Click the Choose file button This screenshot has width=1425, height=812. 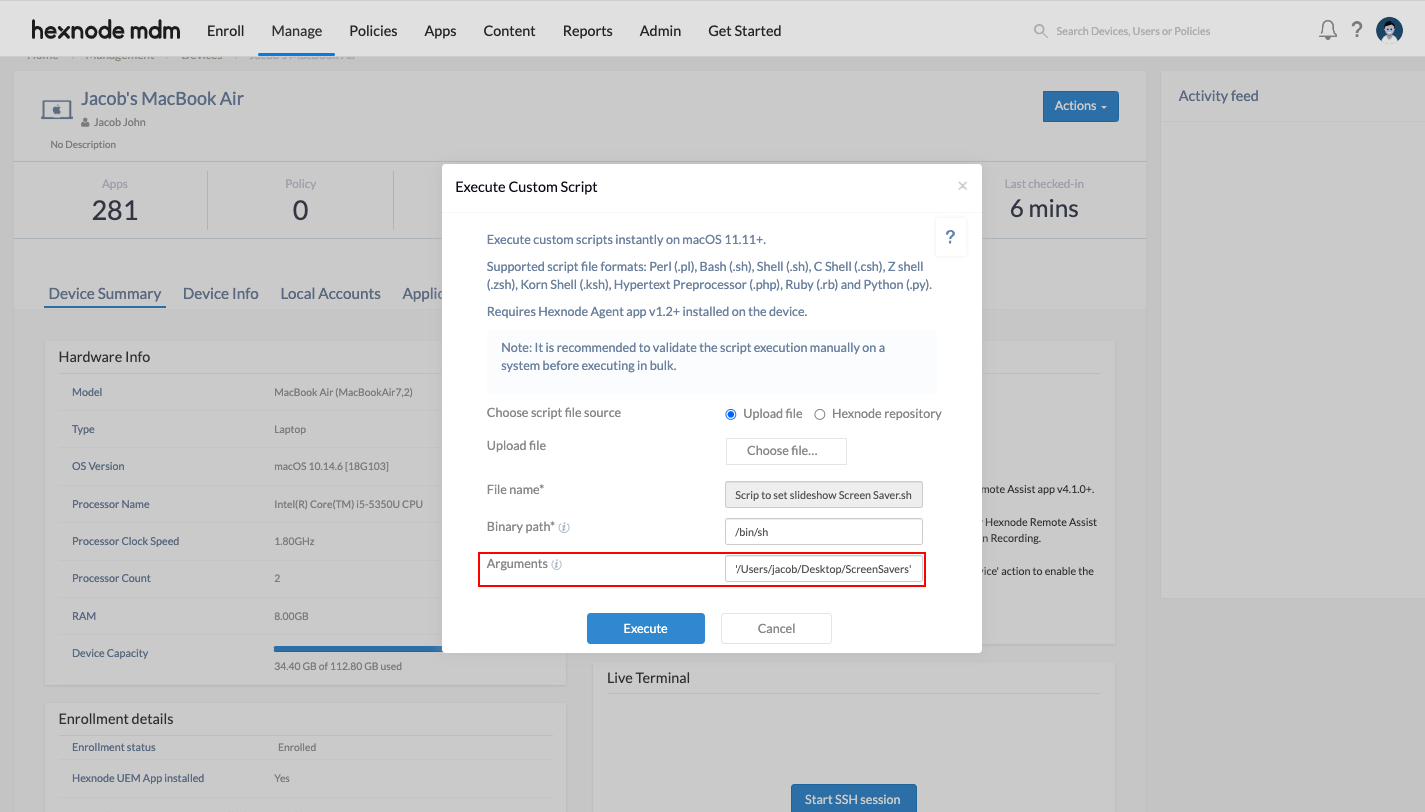(786, 451)
